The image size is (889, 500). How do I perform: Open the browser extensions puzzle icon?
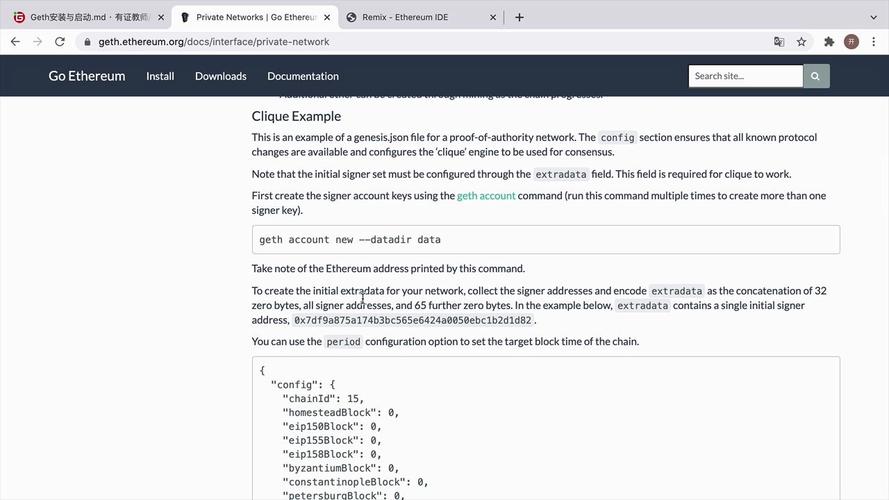[x=829, y=42]
